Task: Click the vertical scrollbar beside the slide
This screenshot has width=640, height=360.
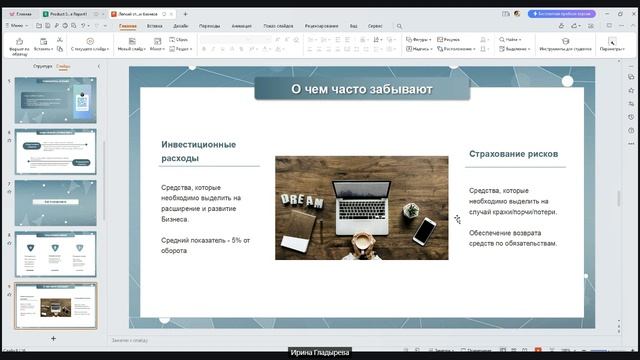Action: [619, 198]
